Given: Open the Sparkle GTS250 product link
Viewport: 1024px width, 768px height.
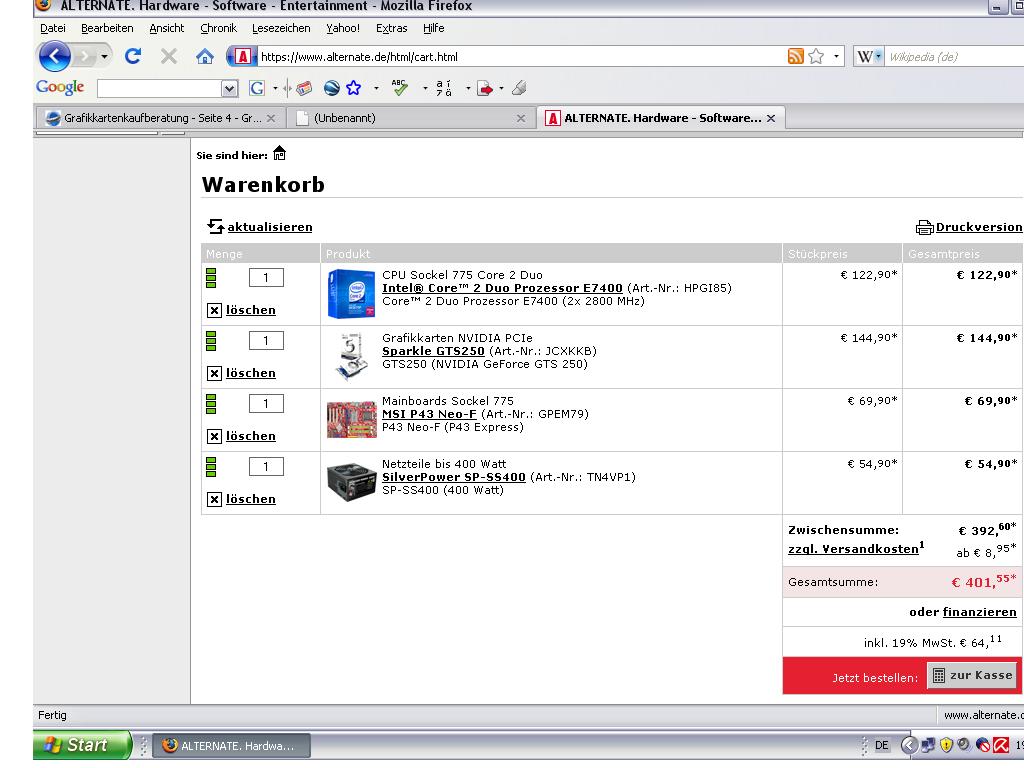Looking at the screenshot, I should coord(433,351).
